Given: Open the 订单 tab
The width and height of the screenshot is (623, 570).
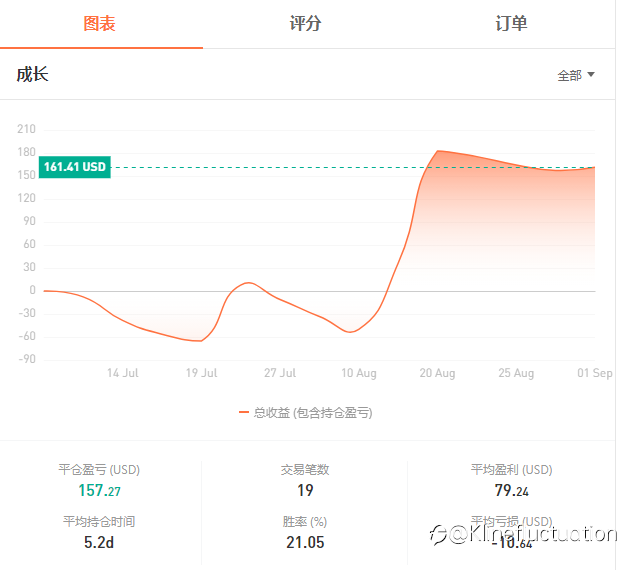Looking at the screenshot, I should point(511,24).
